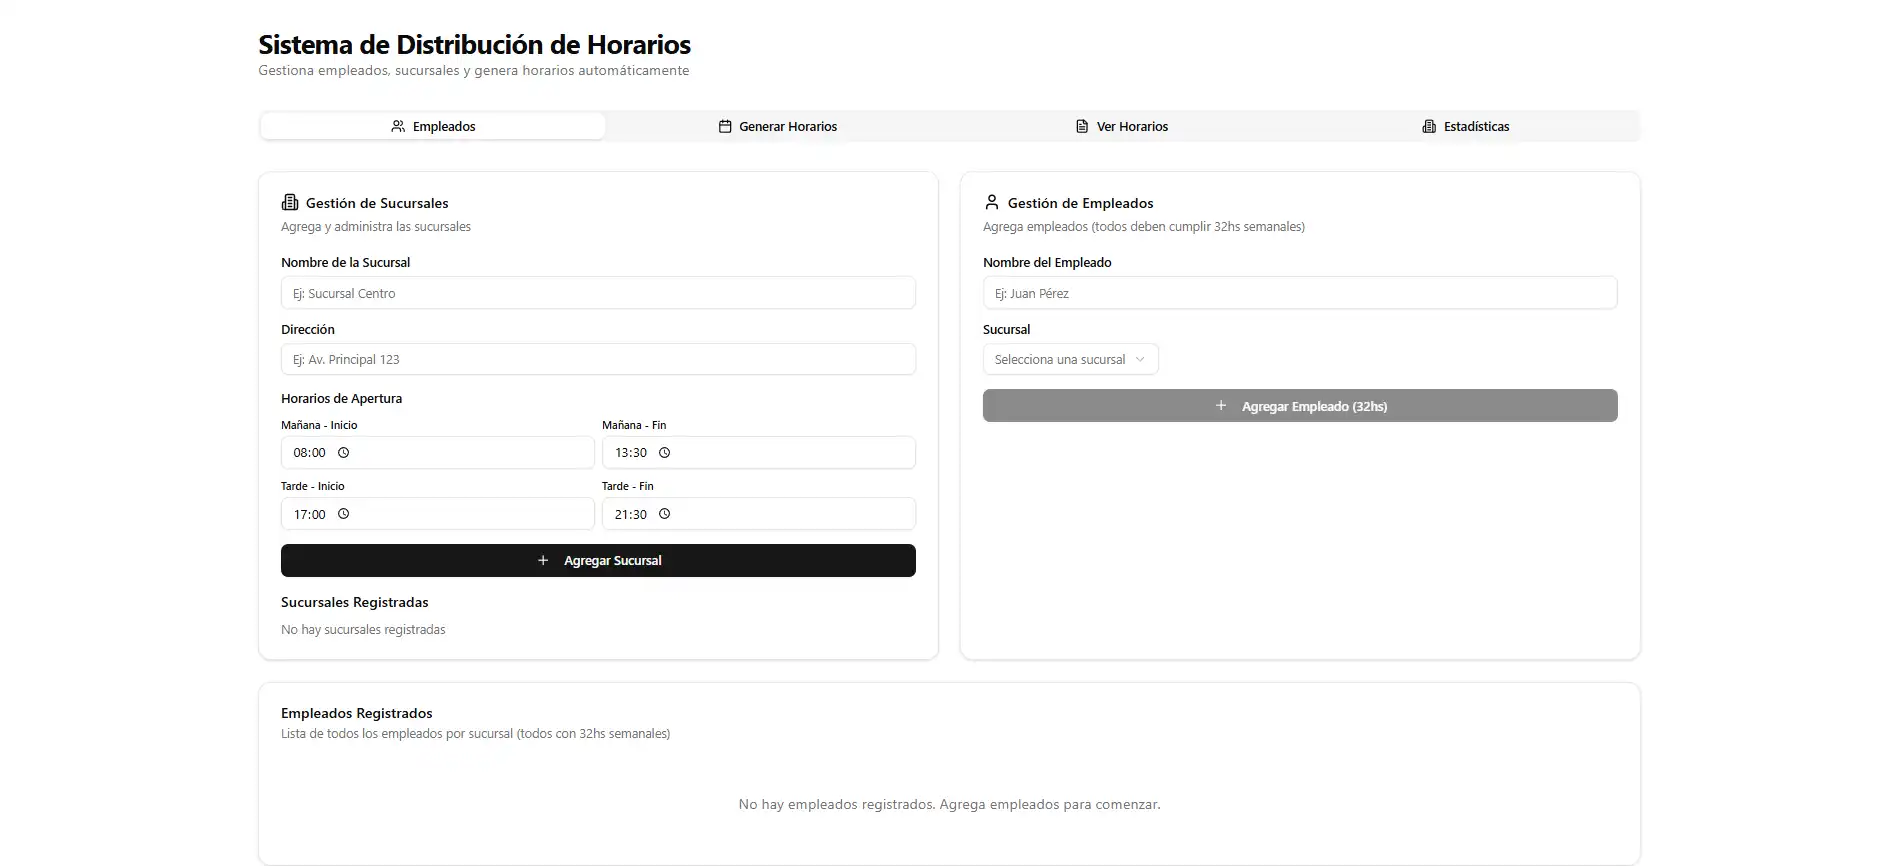1898x866 pixels.
Task: Open the Estadísticas tab
Action: coord(1465,126)
